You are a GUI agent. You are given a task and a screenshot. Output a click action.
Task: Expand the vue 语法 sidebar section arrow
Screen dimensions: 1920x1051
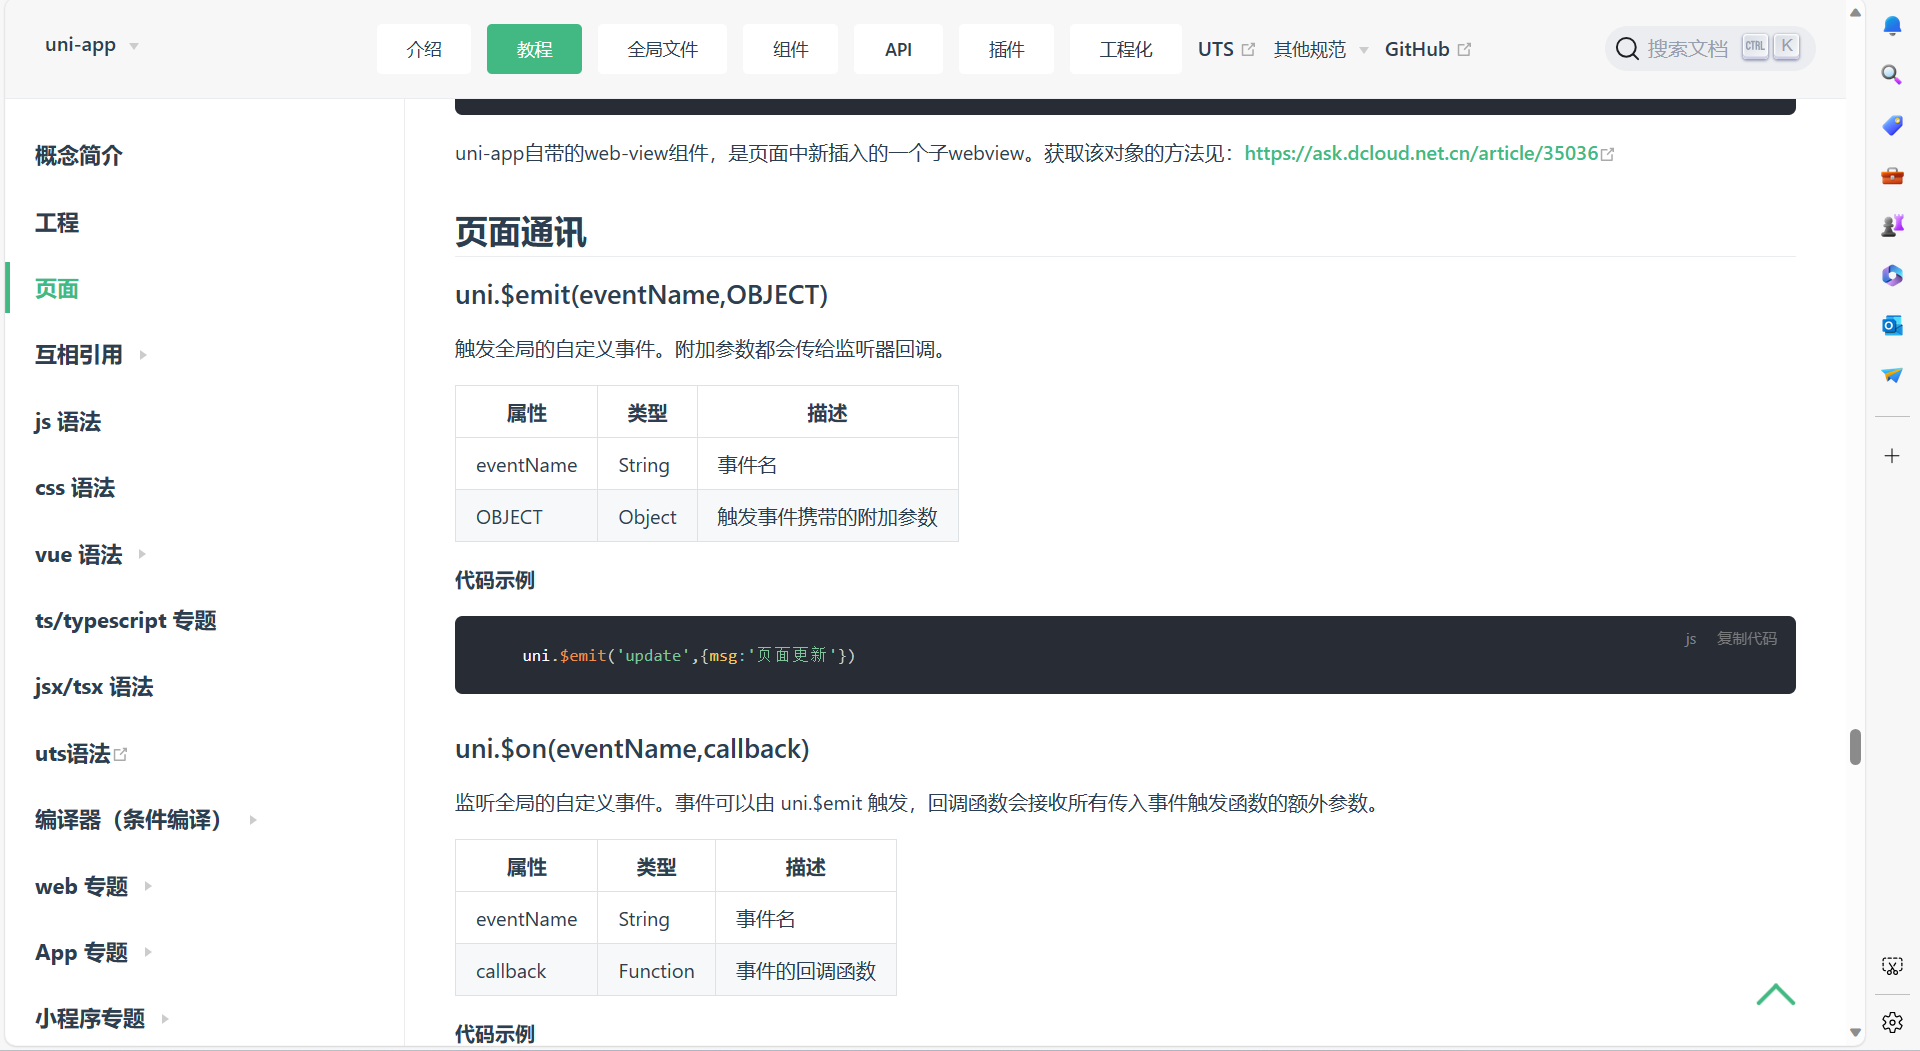(142, 554)
